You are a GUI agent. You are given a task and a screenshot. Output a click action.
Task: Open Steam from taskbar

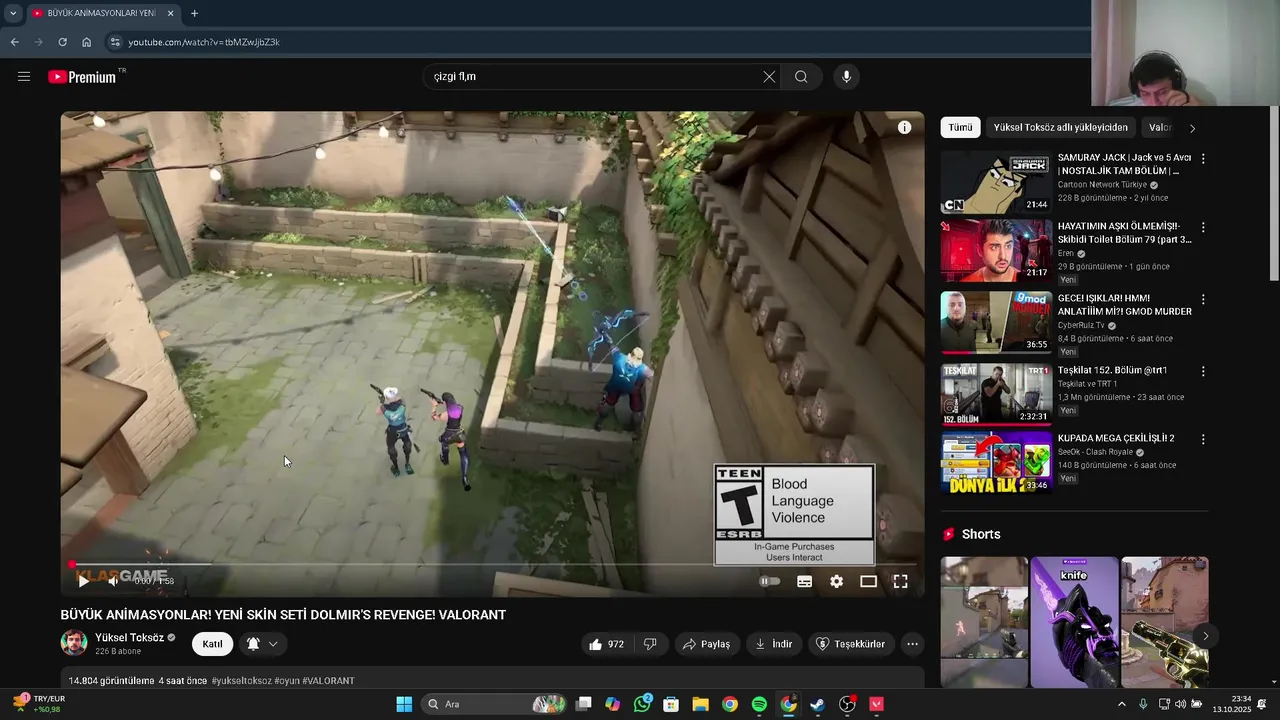817,704
